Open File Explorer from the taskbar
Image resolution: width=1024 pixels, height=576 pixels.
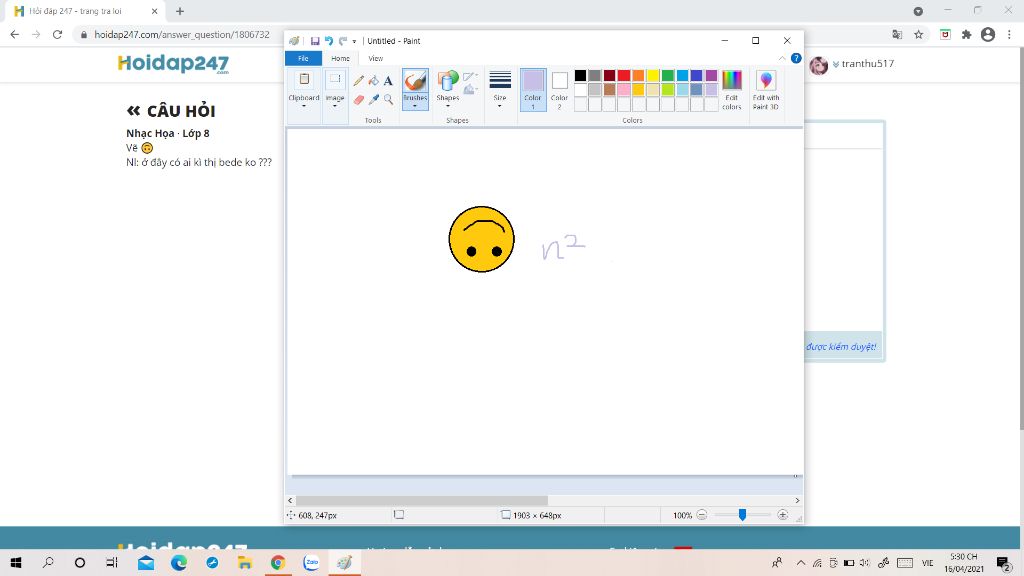(x=245, y=562)
